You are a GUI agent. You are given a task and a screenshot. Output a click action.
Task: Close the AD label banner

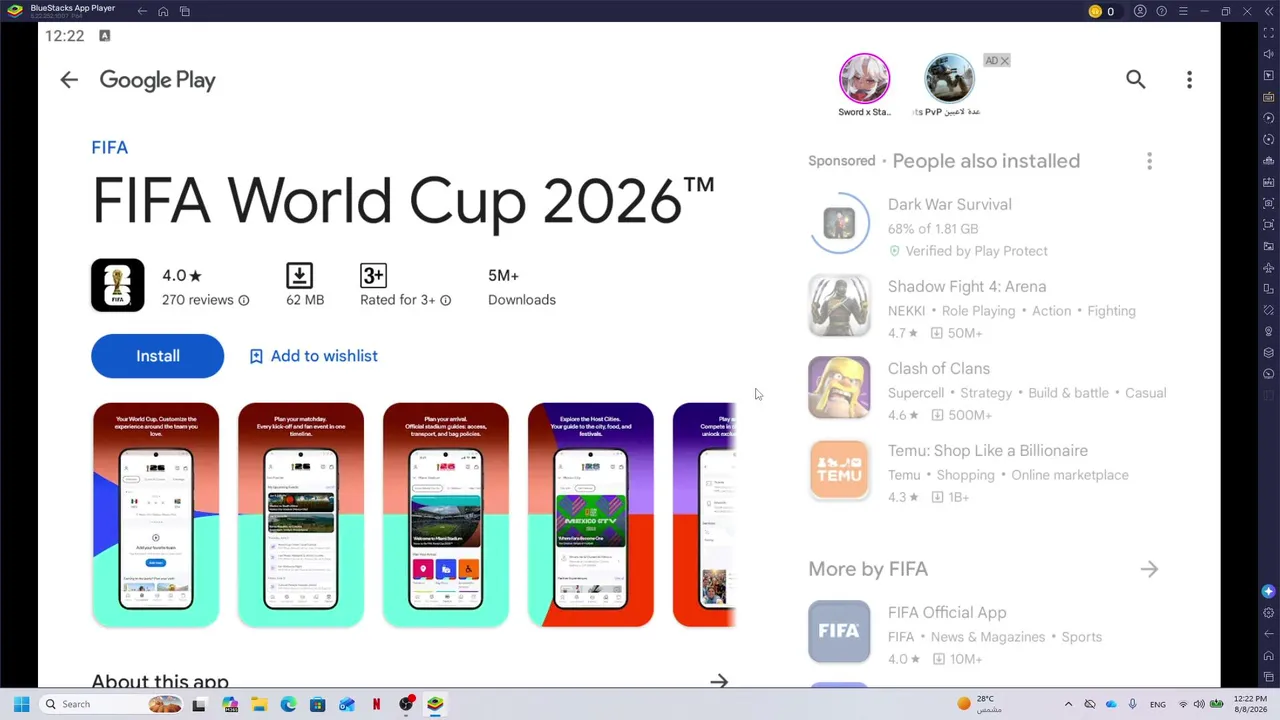point(1004,61)
